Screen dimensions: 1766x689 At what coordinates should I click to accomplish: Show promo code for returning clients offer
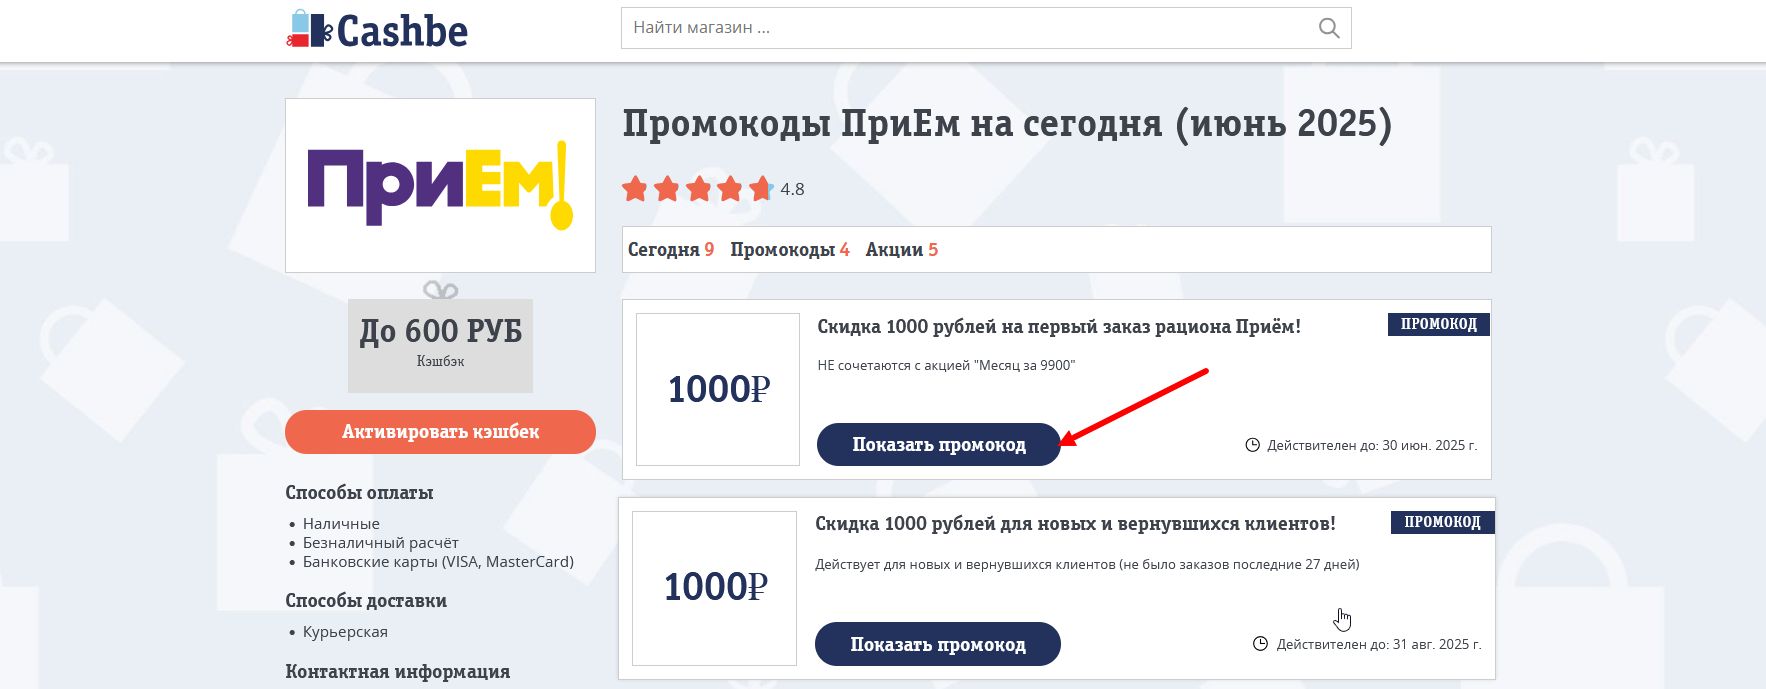938,644
